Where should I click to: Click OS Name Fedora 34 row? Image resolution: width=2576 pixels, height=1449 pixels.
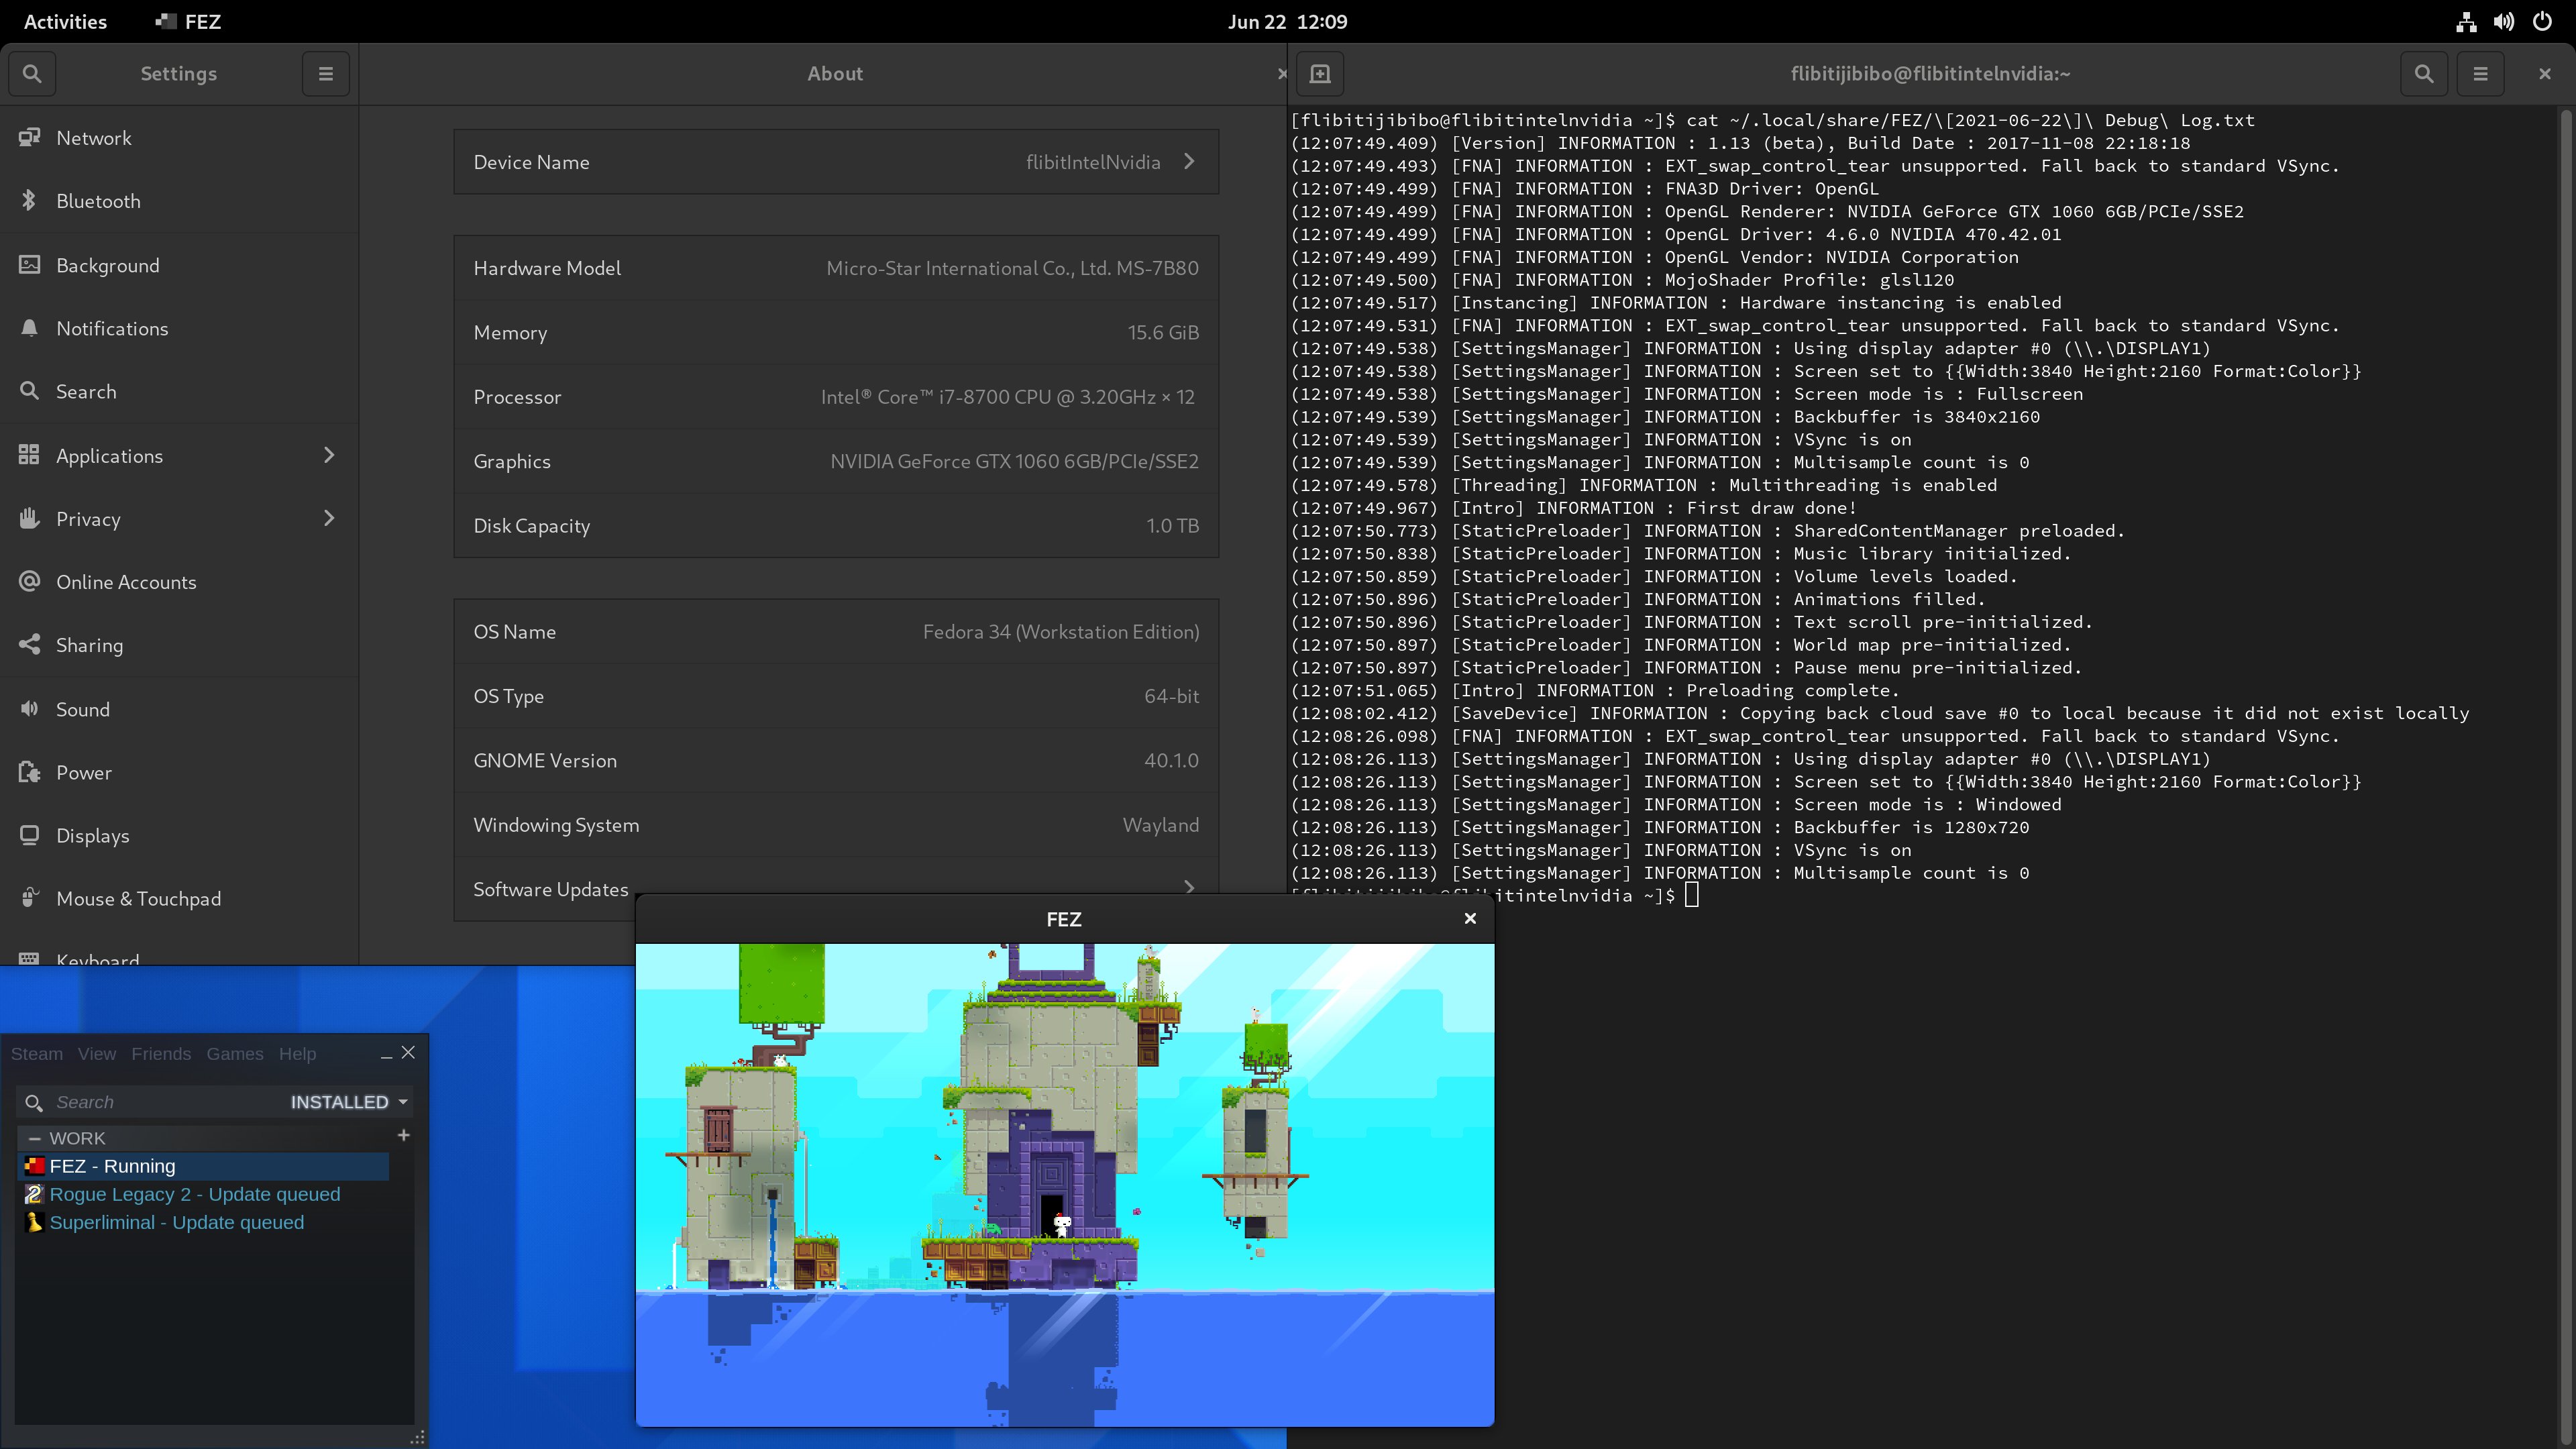pyautogui.click(x=836, y=632)
